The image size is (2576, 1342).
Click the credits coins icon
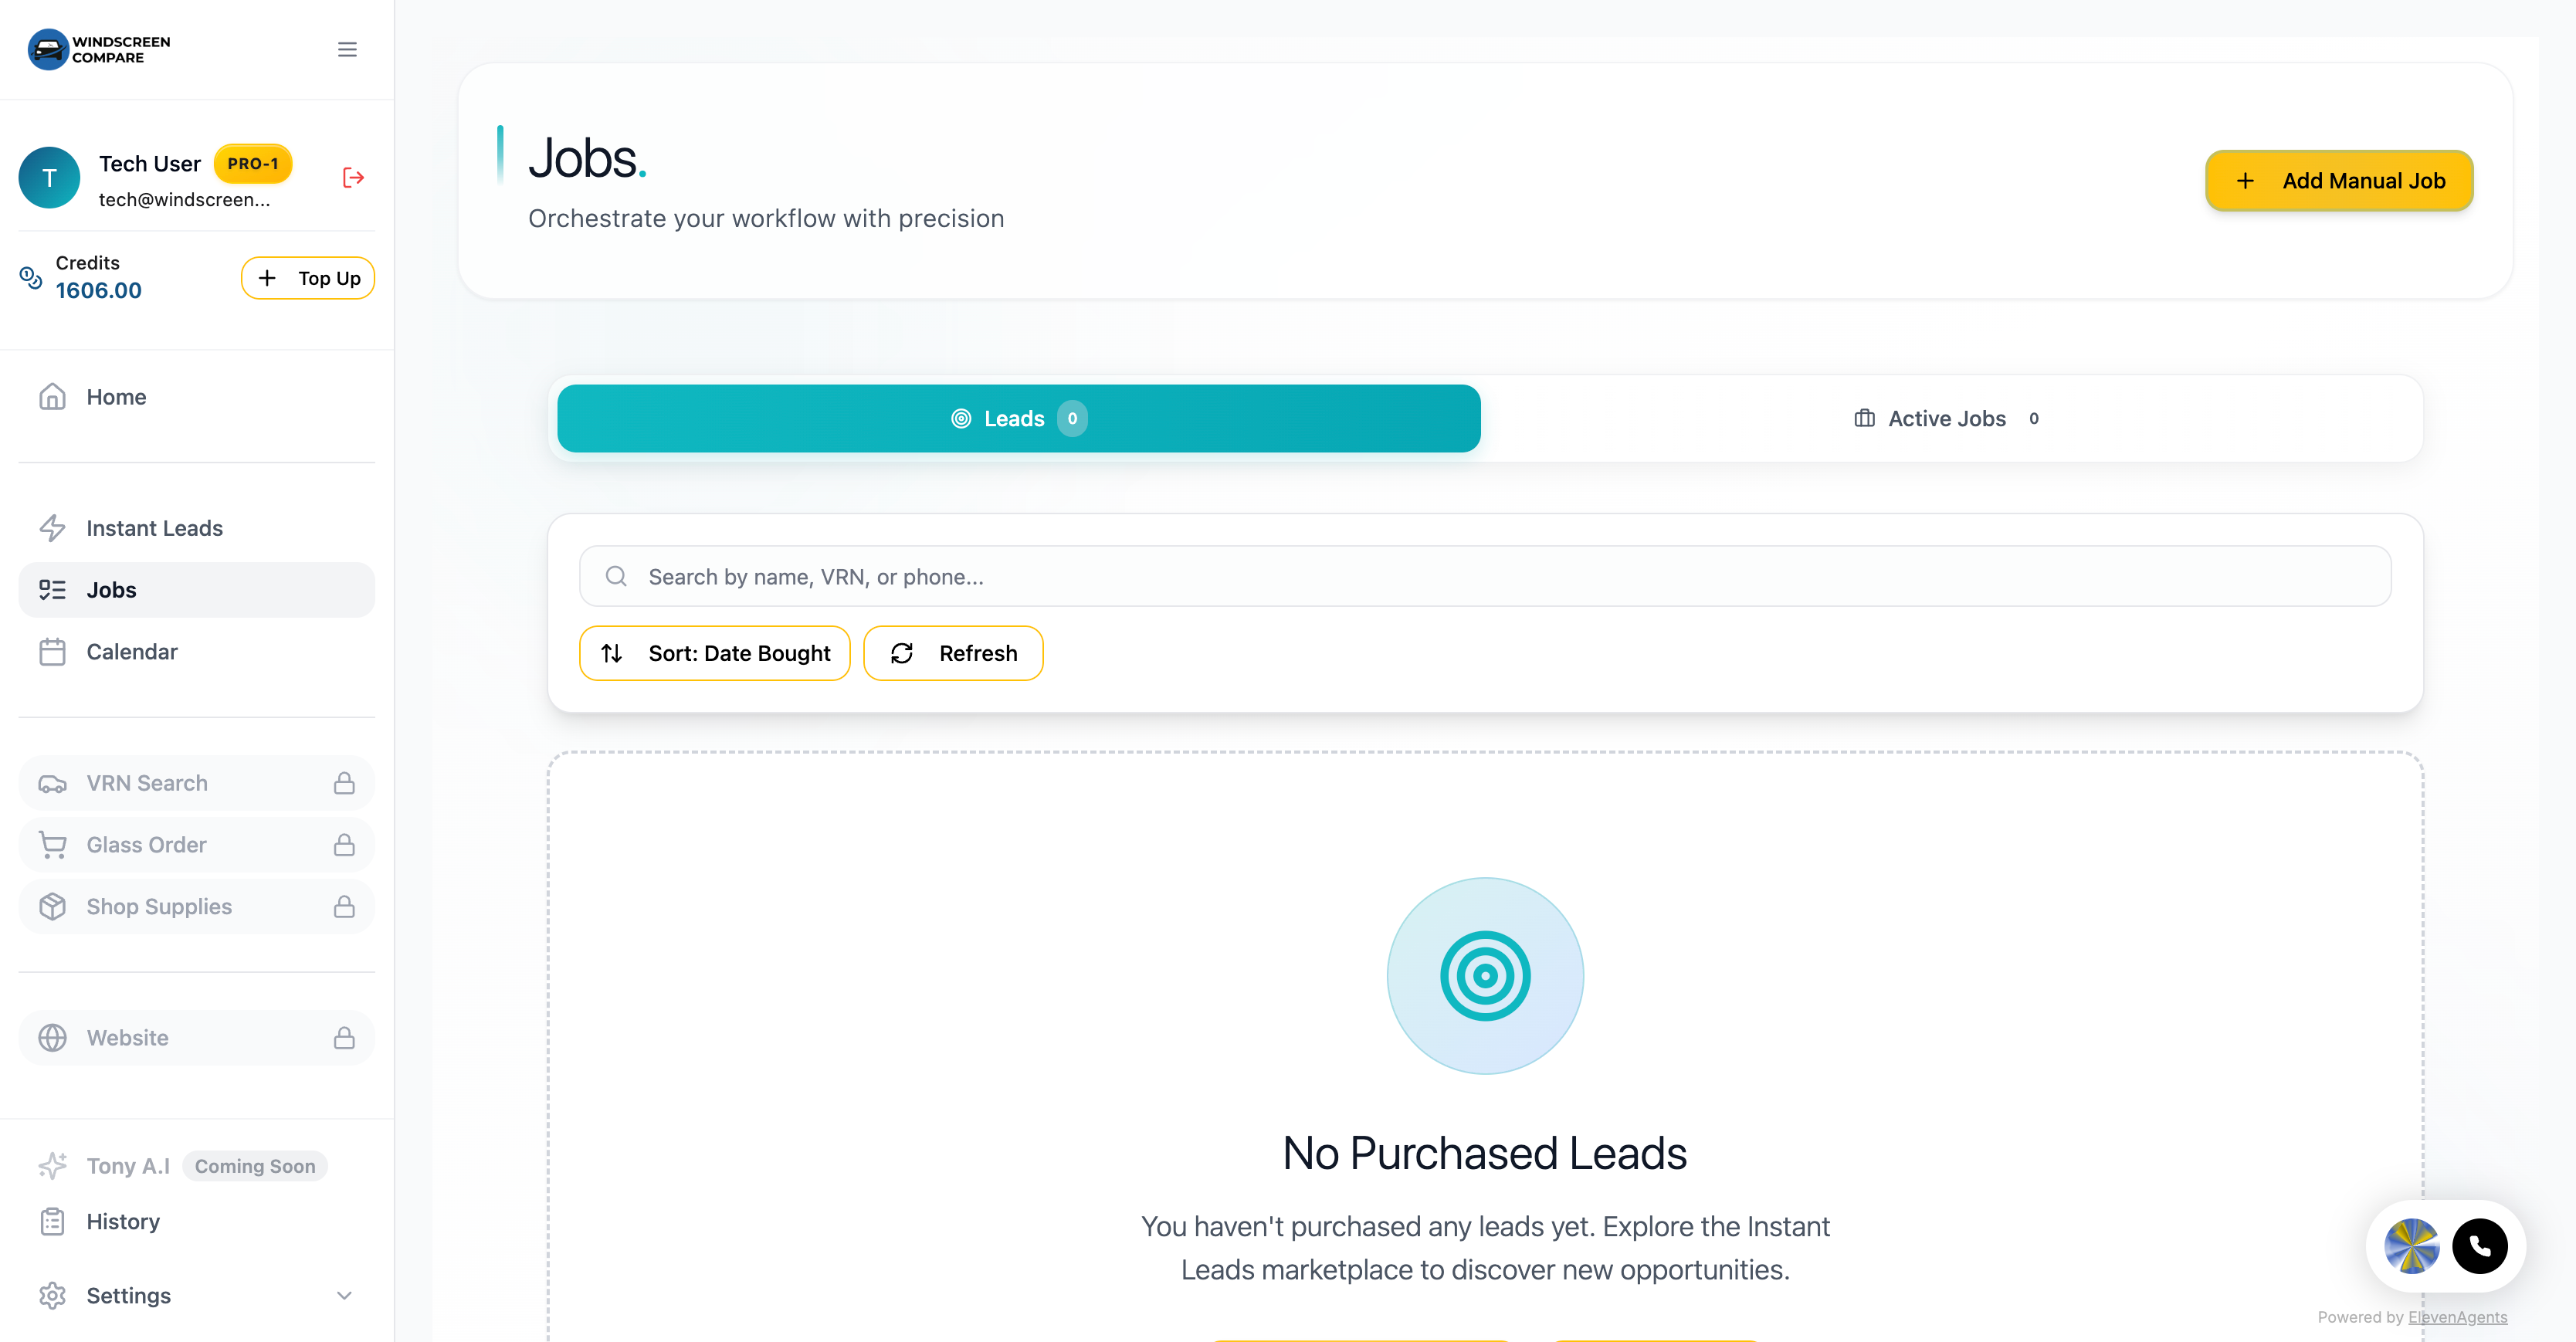(31, 278)
